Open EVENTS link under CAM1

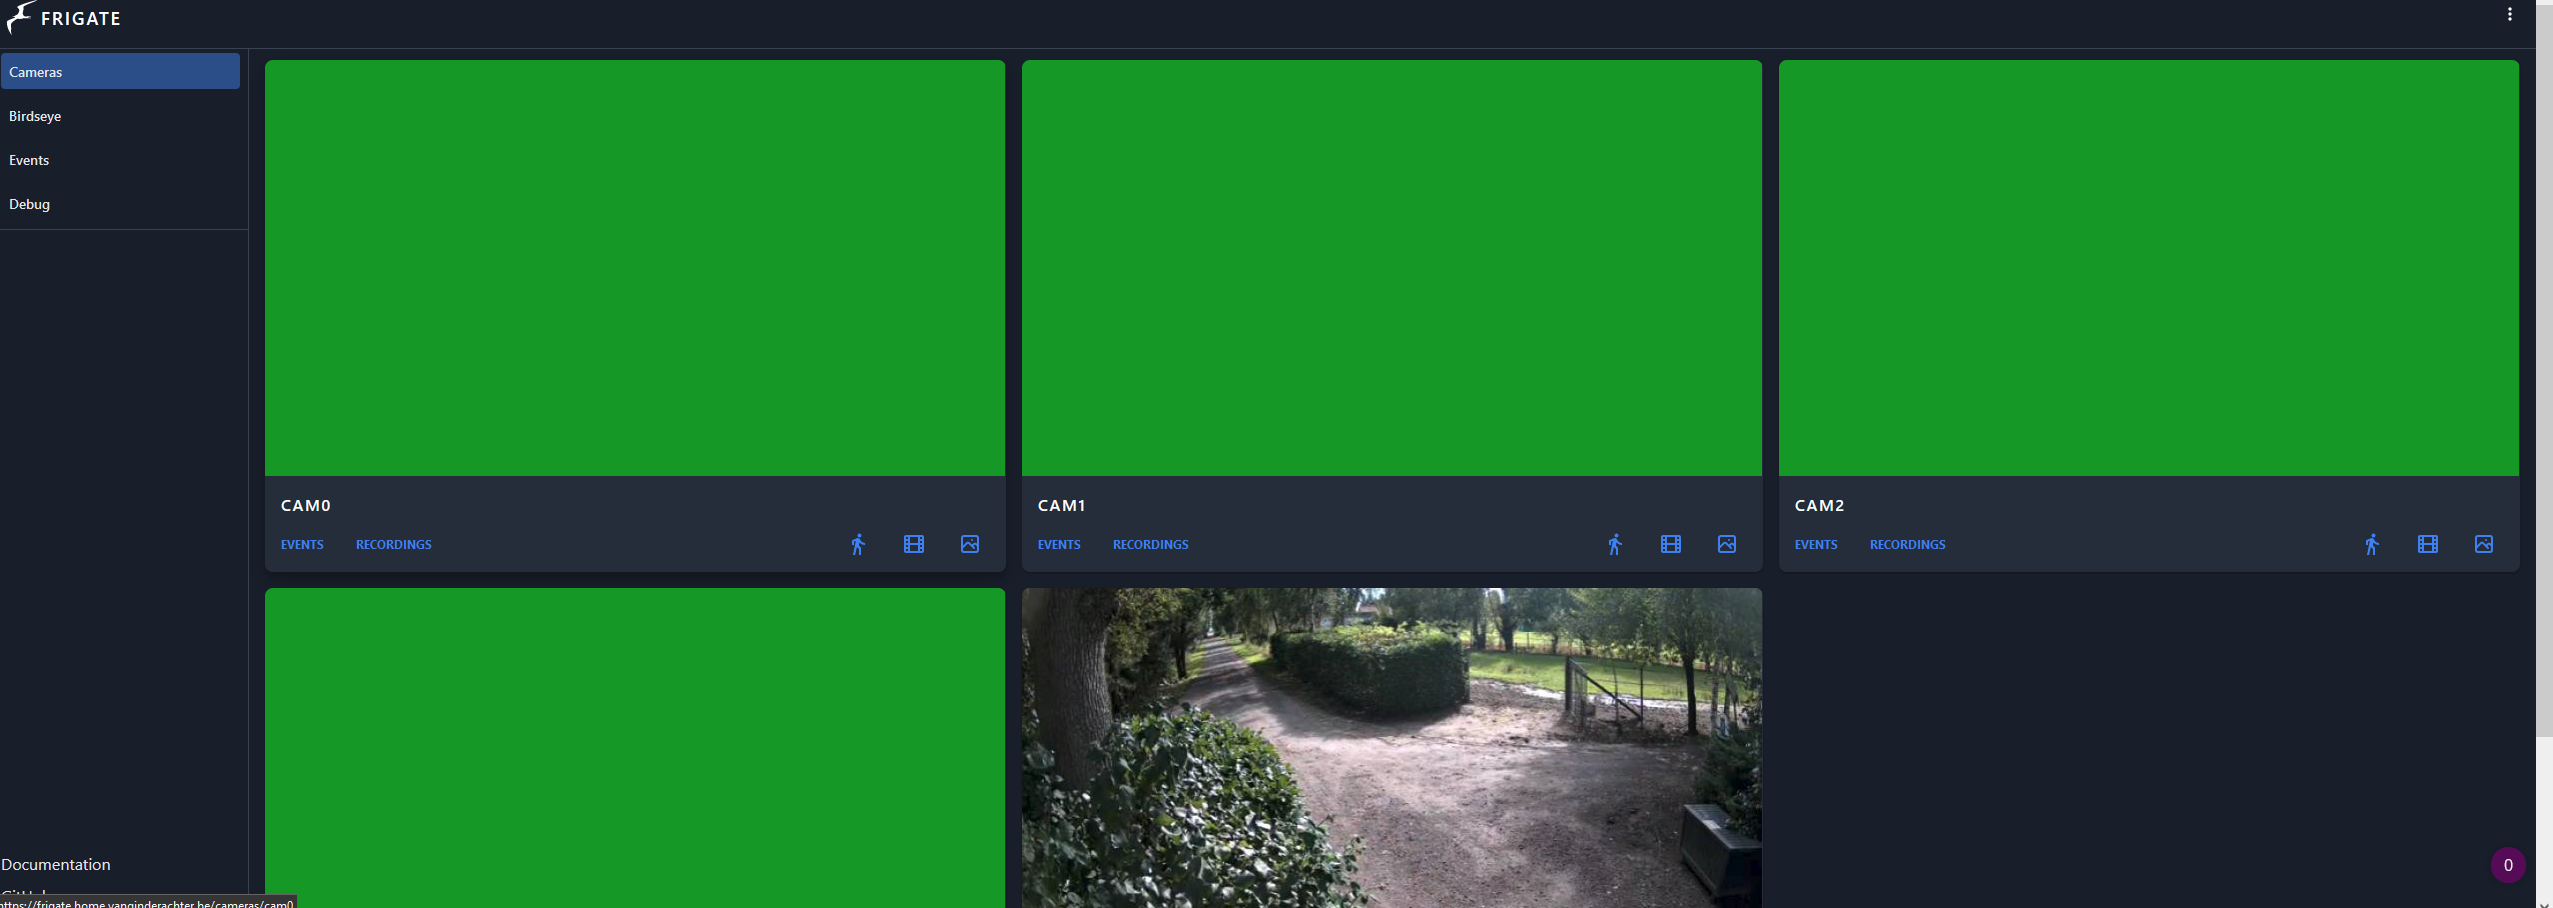click(1059, 545)
